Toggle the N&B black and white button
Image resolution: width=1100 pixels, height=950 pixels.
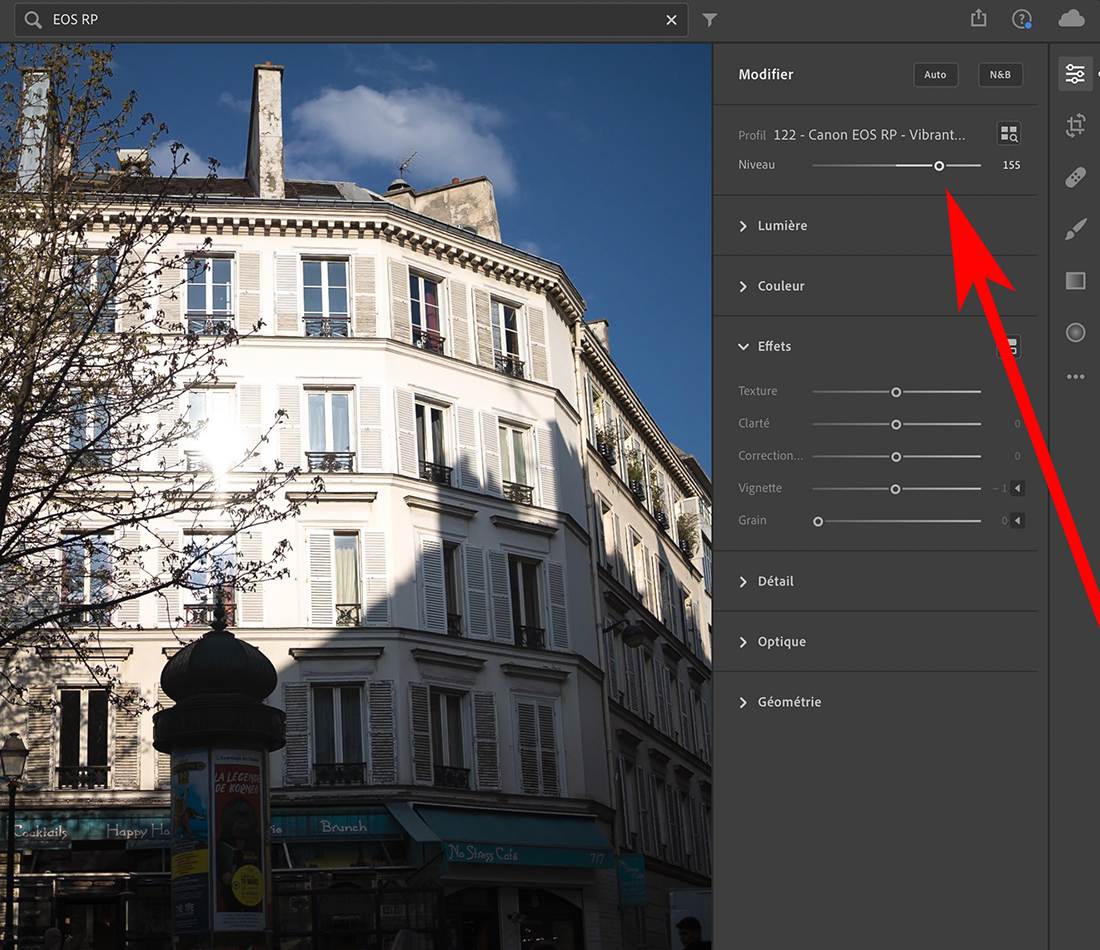[x=1000, y=75]
